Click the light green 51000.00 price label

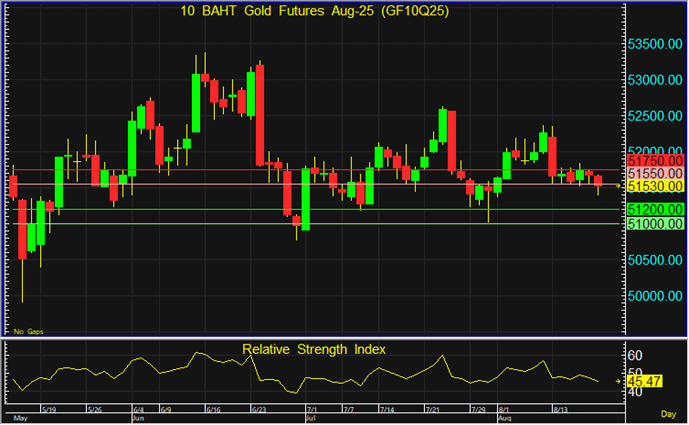pyautogui.click(x=654, y=225)
